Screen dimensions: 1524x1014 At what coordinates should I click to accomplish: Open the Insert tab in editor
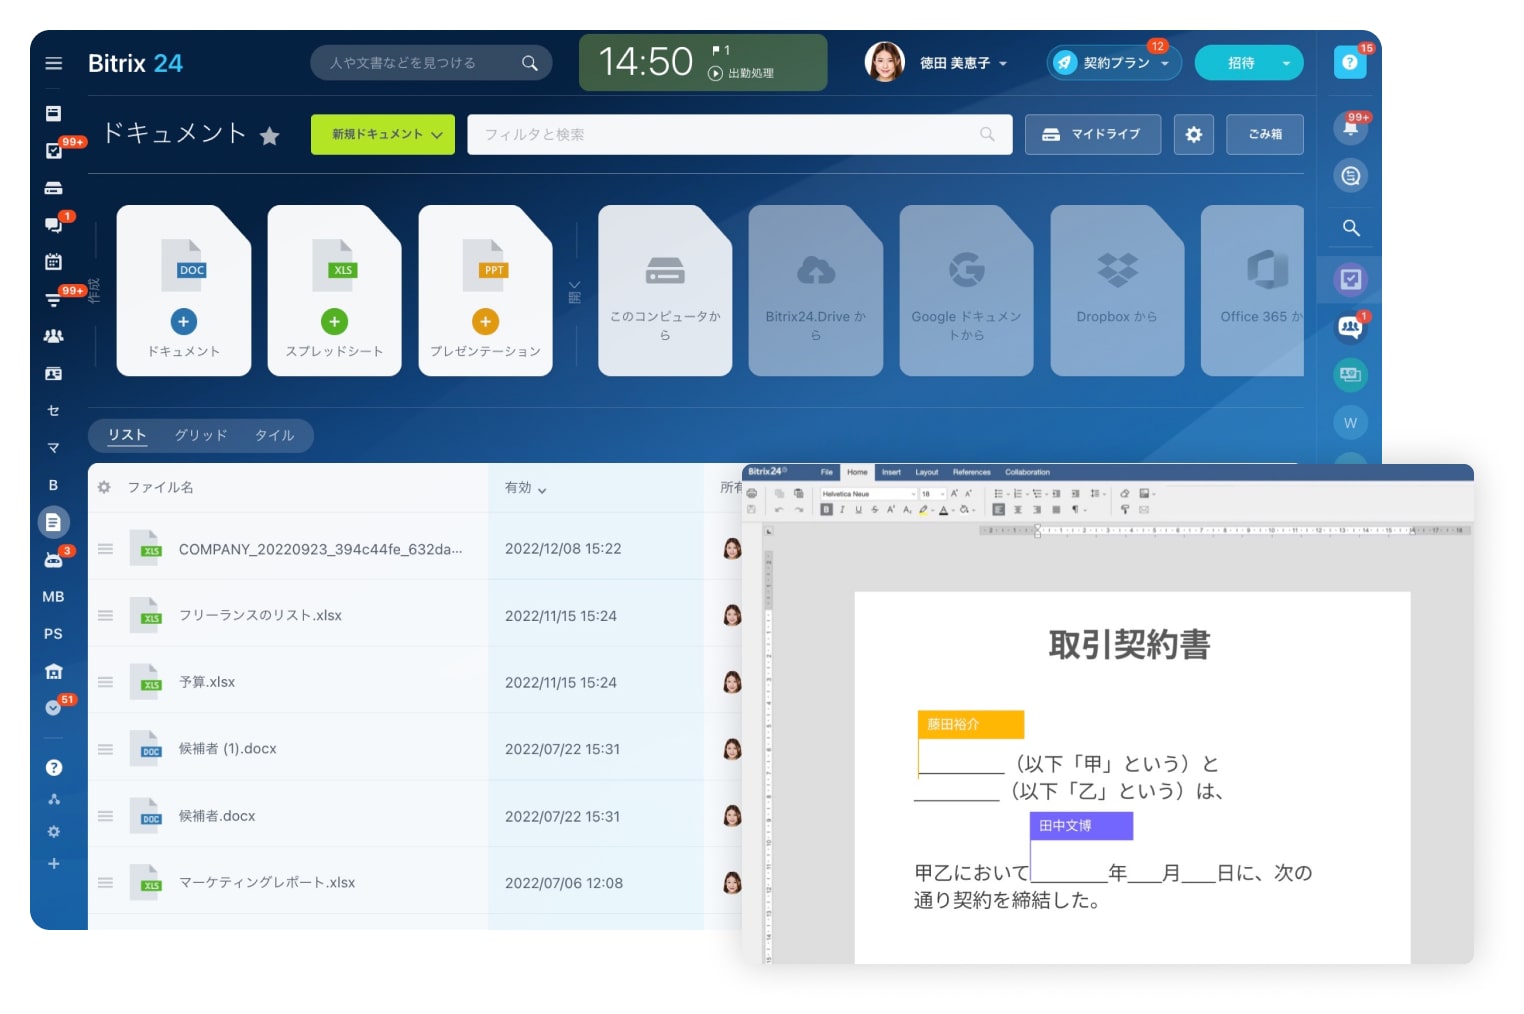click(891, 472)
